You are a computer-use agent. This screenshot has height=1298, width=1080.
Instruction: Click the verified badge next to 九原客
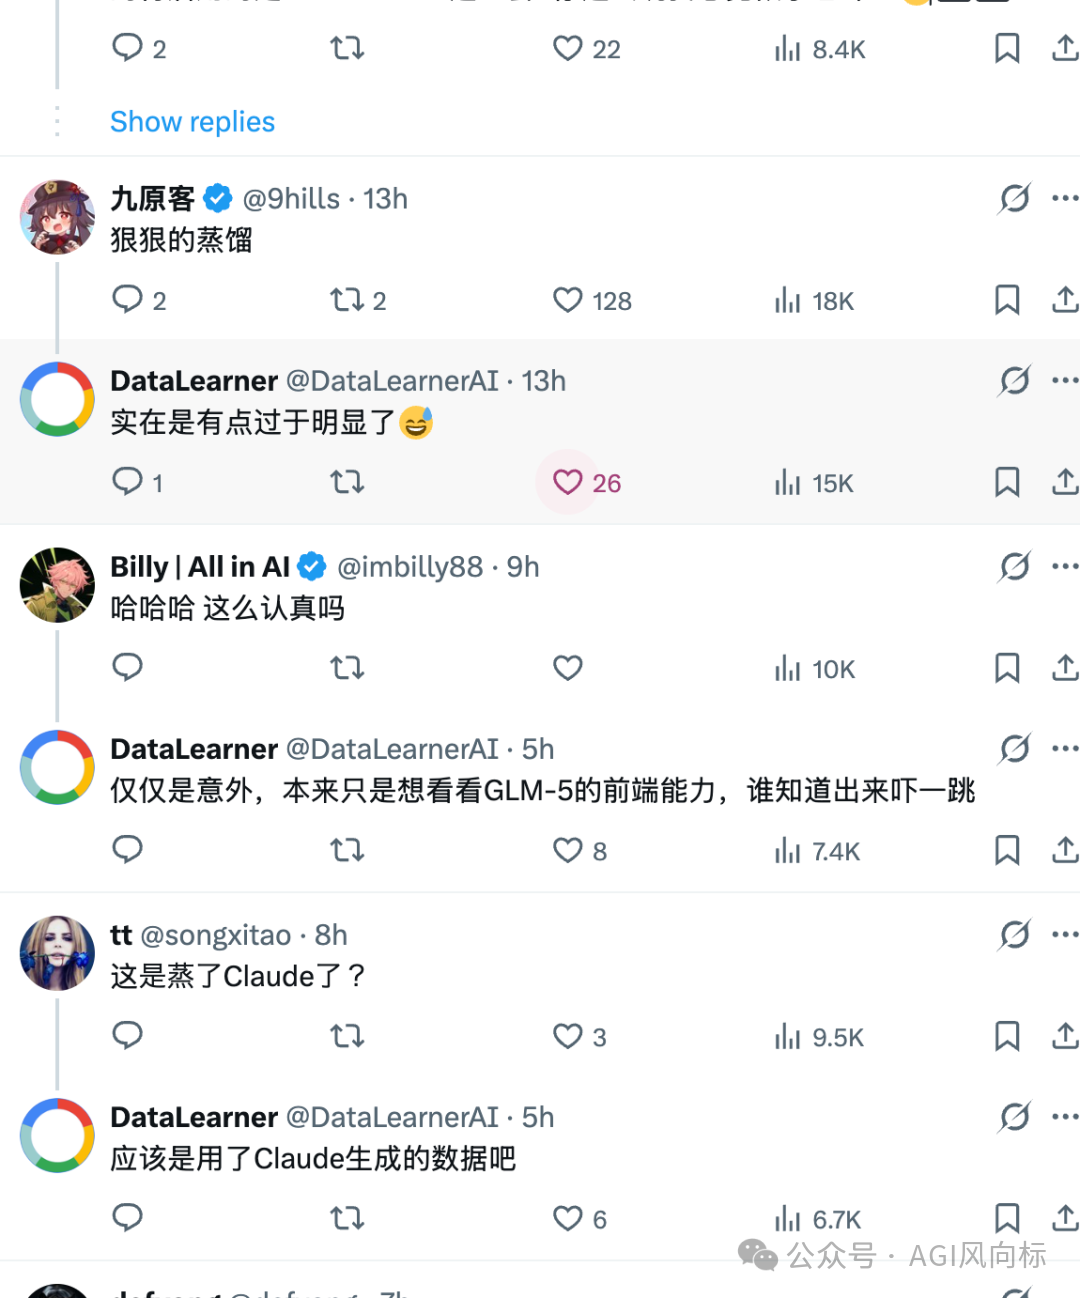tap(217, 198)
